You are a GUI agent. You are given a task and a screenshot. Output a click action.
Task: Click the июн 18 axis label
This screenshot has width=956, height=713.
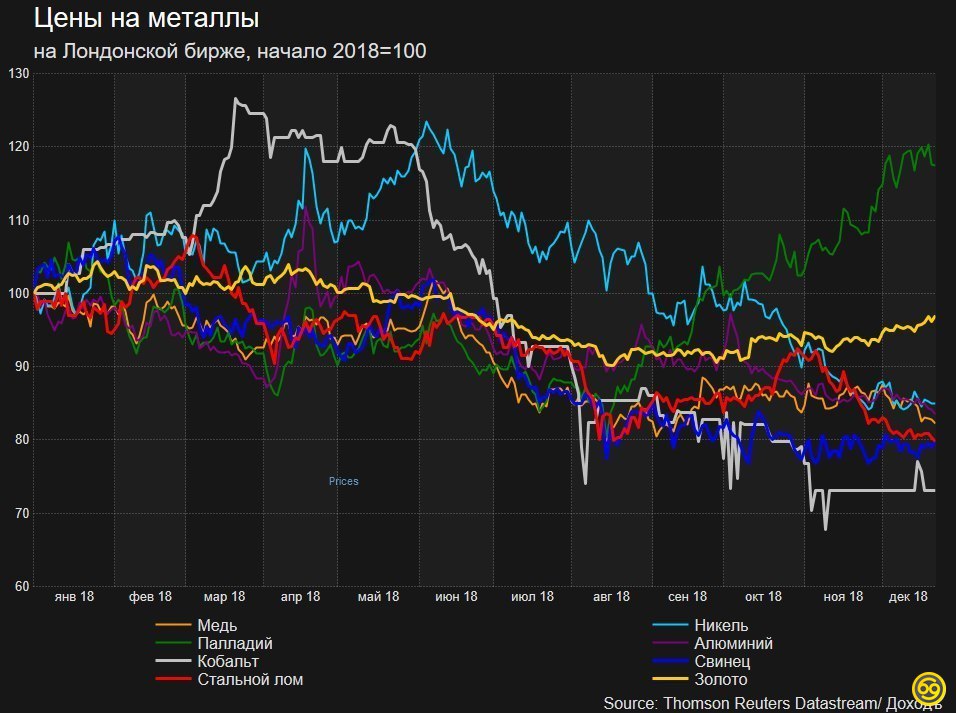pyautogui.click(x=456, y=597)
